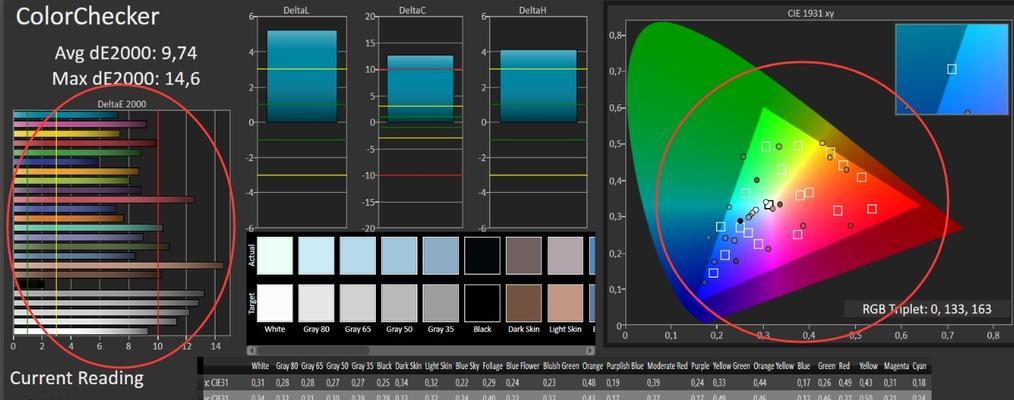Click the 0,49 value in the x CIE31 row

pos(847,383)
